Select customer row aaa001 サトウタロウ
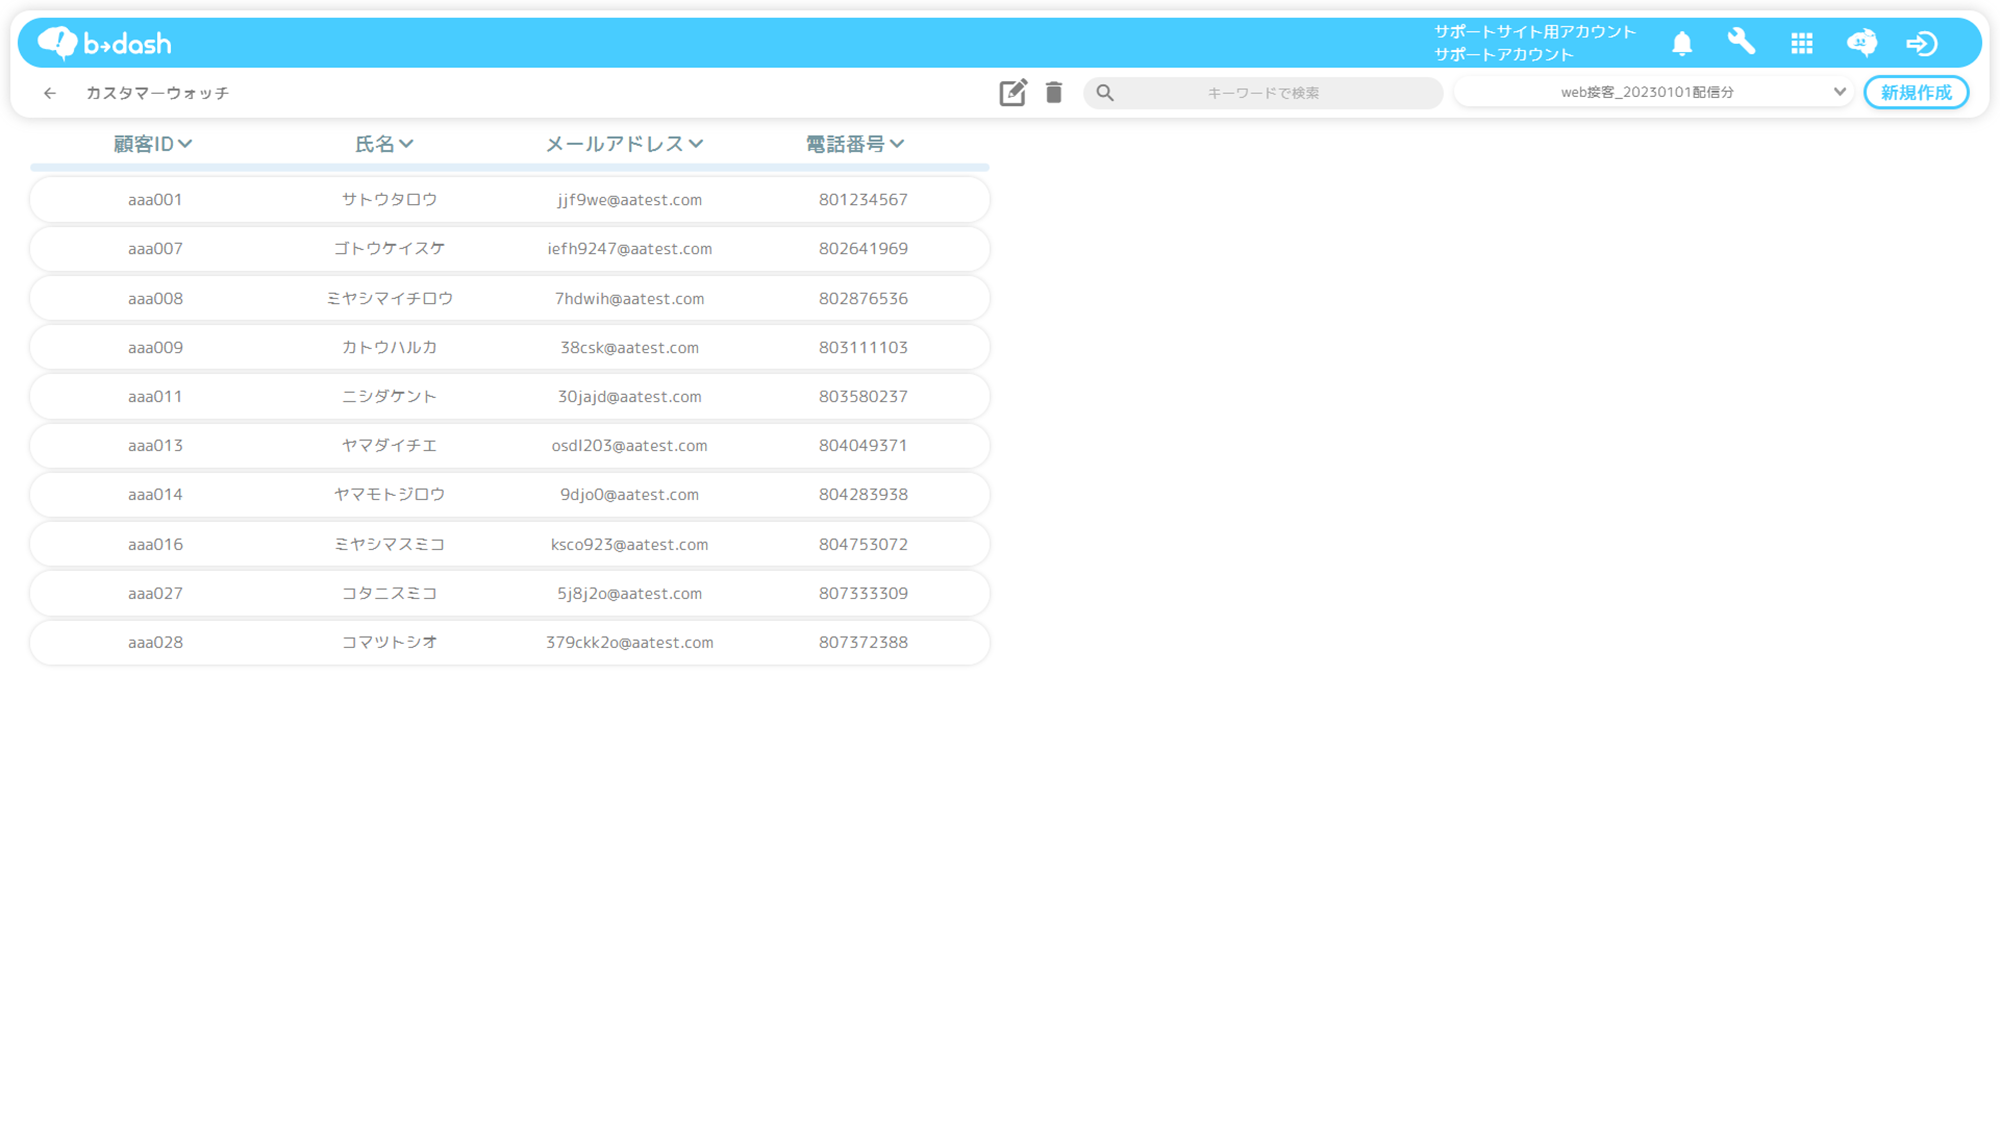 coord(509,199)
